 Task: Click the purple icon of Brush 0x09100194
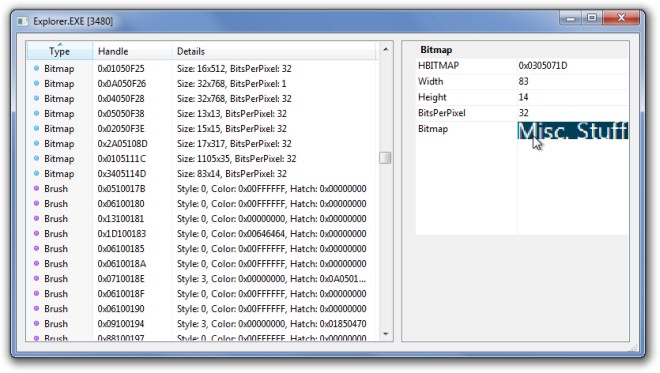coord(36,323)
